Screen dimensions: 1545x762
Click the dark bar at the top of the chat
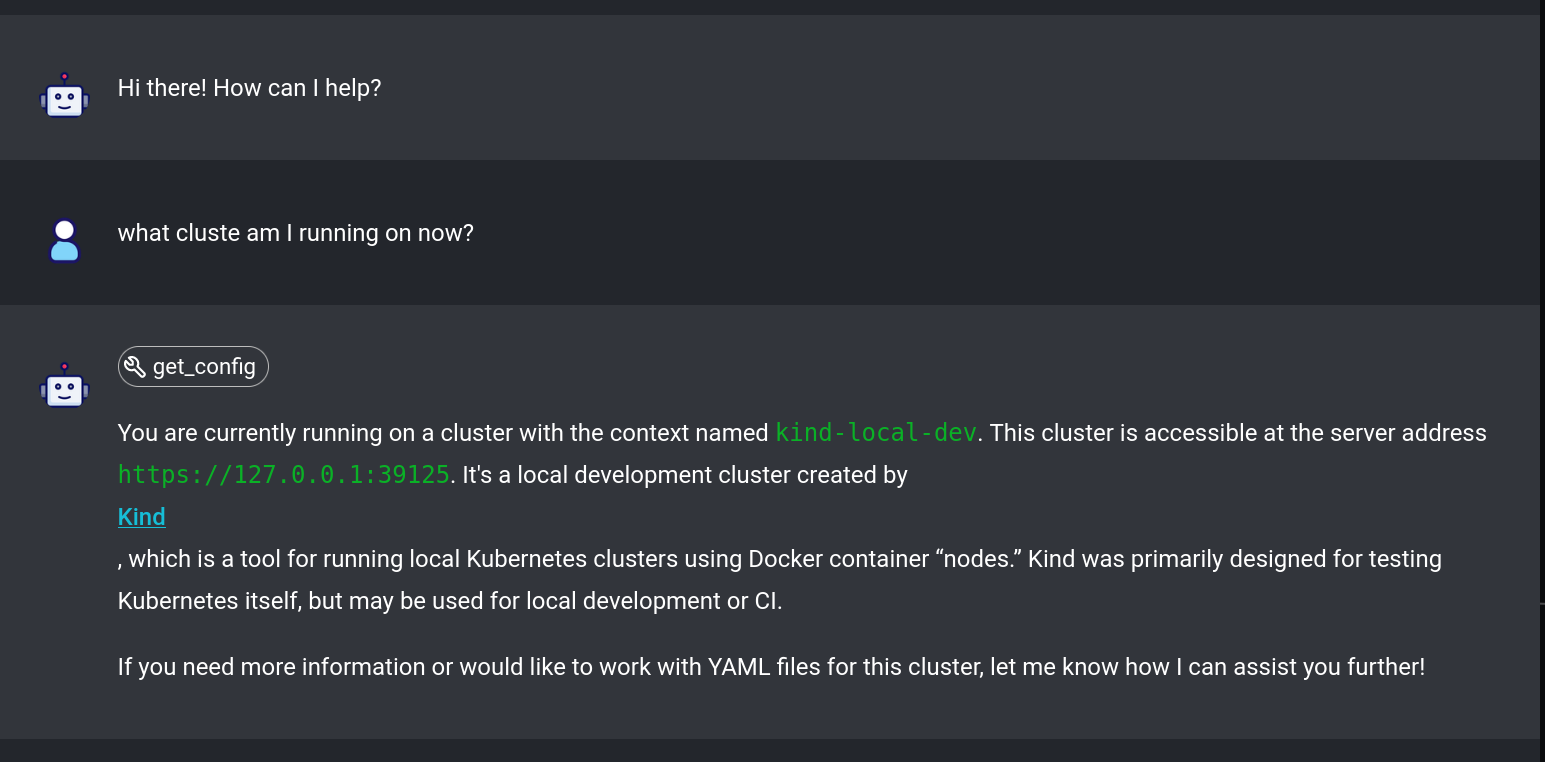(x=772, y=8)
